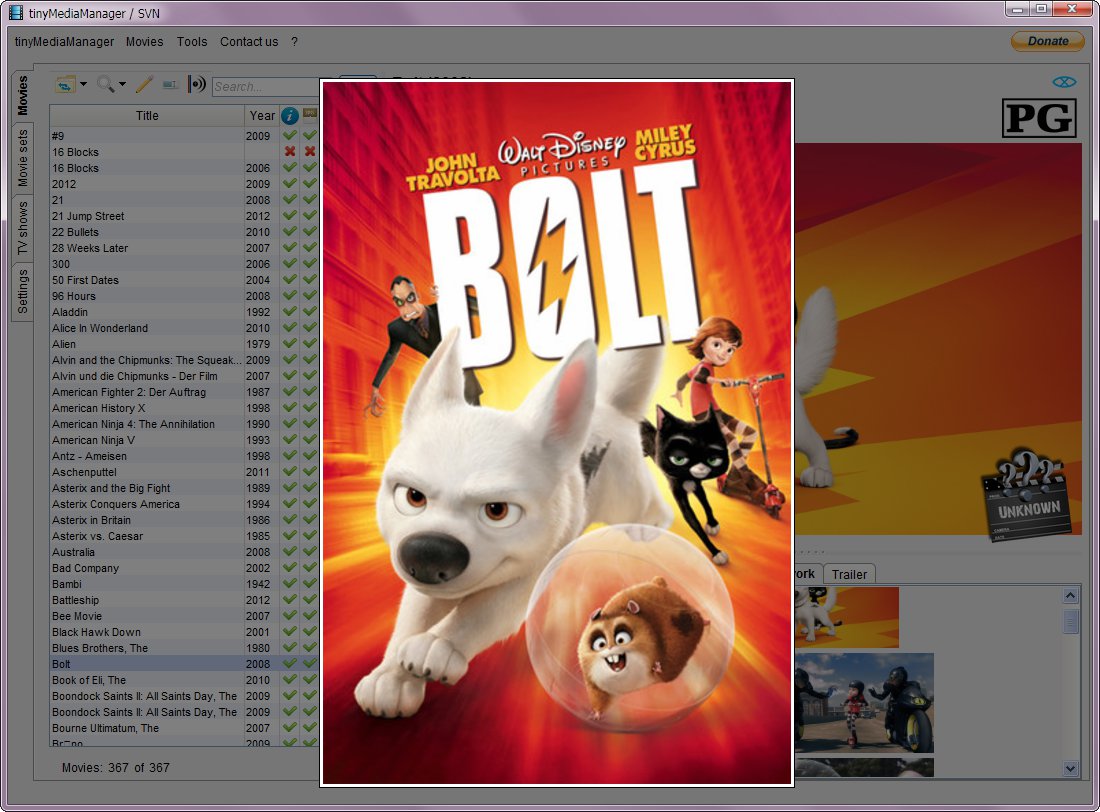Open dropdown arrow beside update sources icon

(x=83, y=85)
